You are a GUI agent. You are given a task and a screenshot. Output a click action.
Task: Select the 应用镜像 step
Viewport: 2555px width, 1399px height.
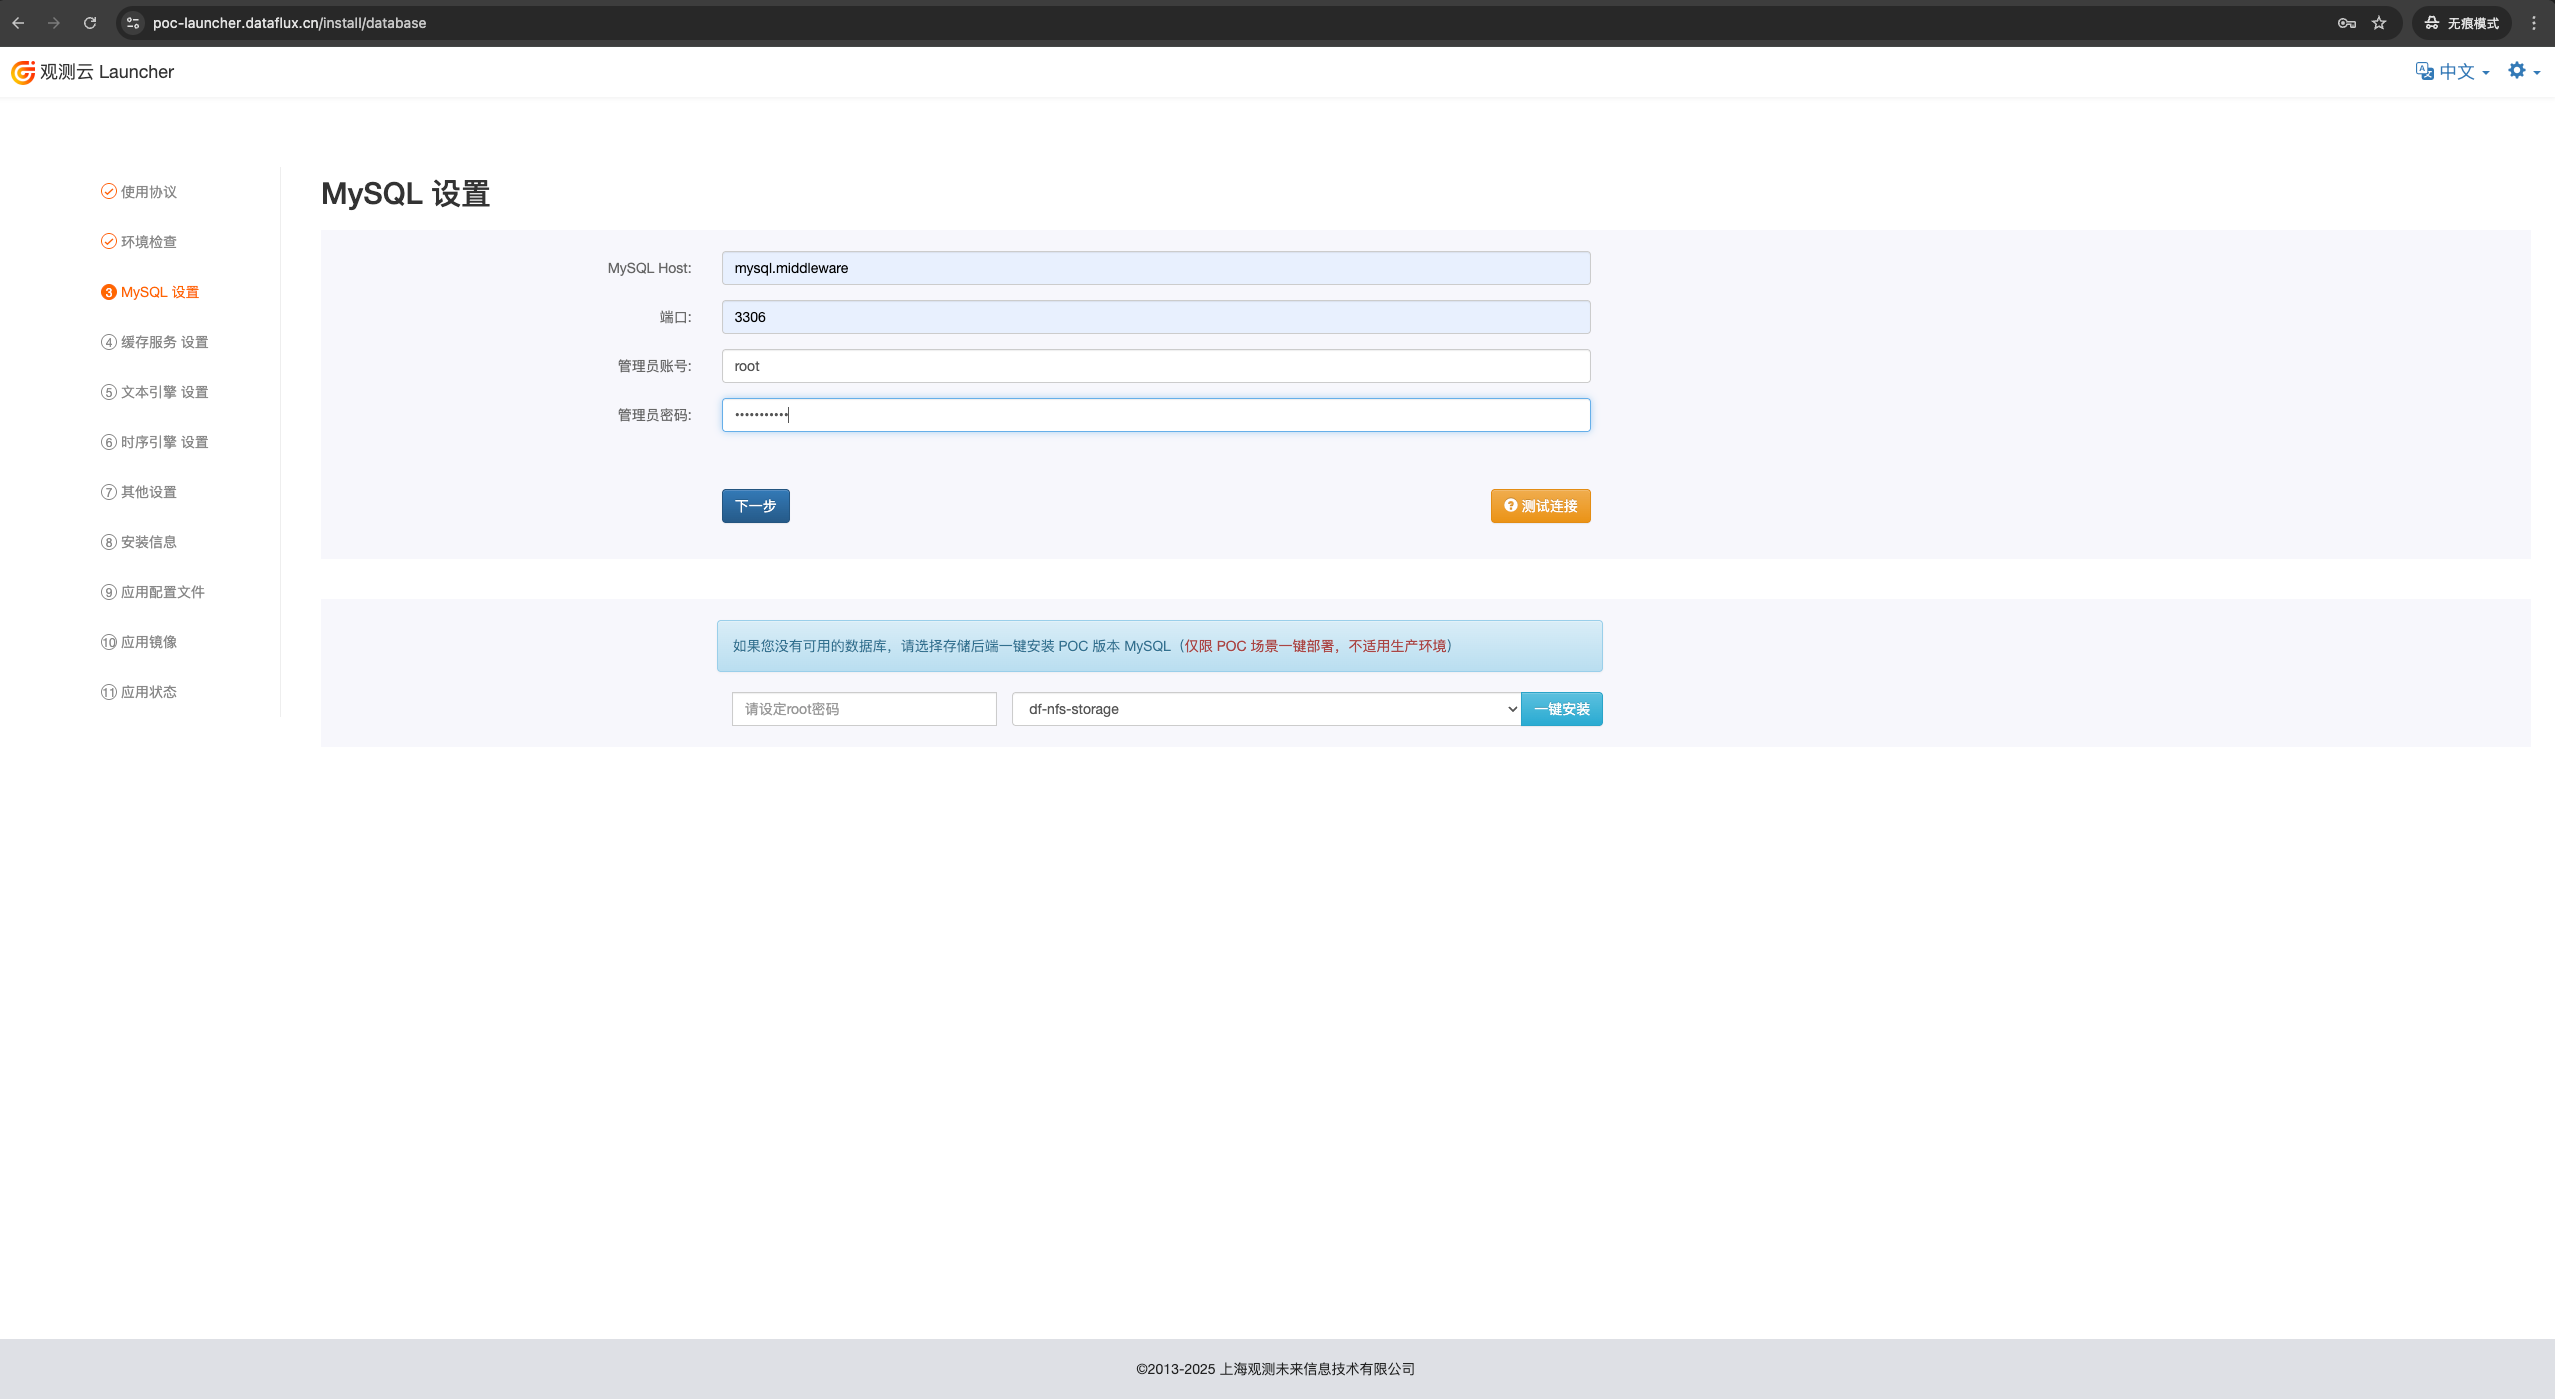click(x=138, y=642)
